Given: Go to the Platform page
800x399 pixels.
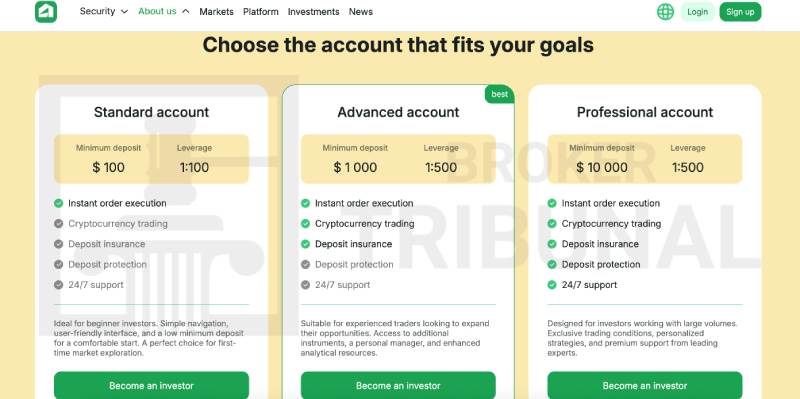Looking at the screenshot, I should 261,12.
